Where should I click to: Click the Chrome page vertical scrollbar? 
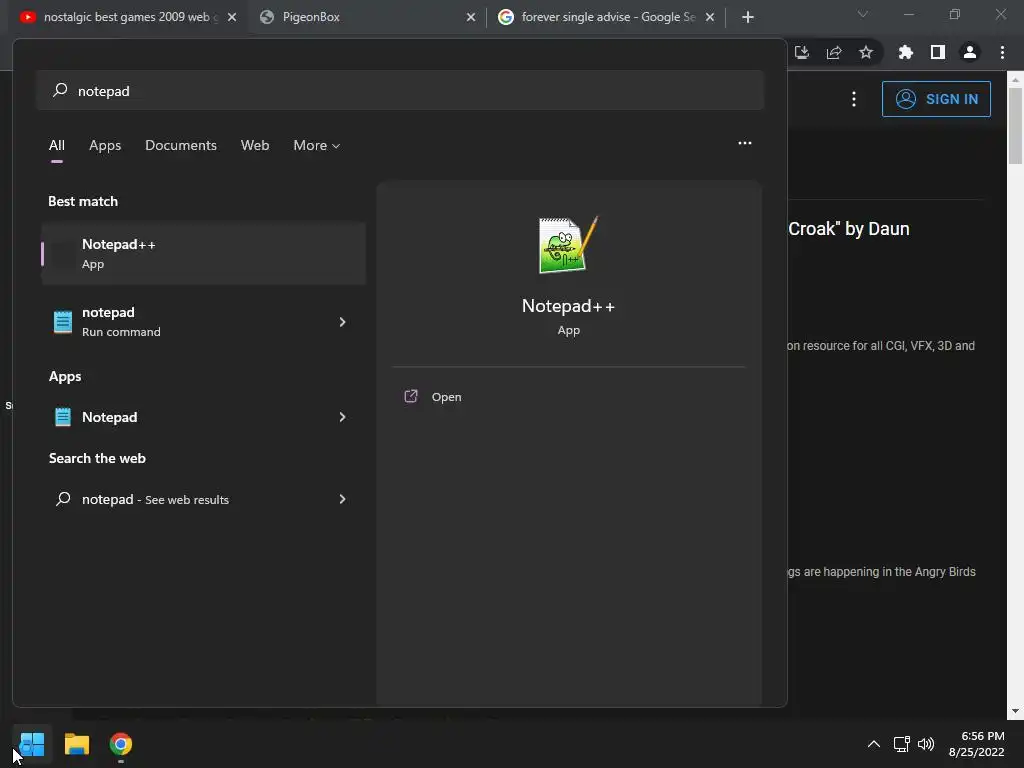coord(1015,126)
